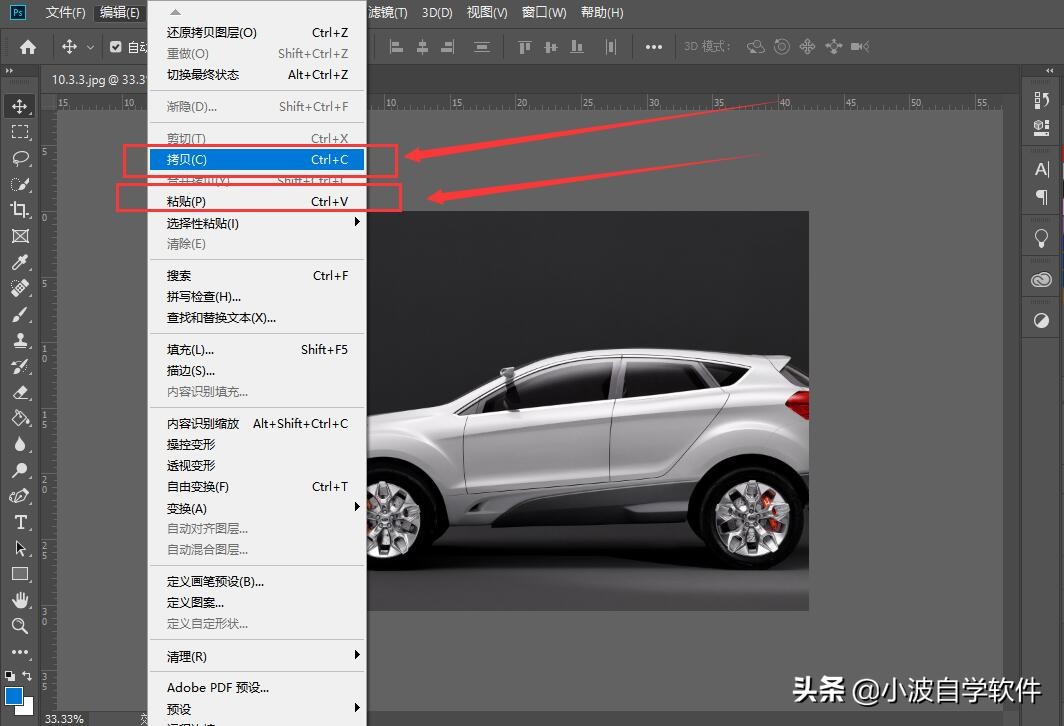
Task: Toggle the auto-select checkbox in options bar
Action: pyautogui.click(x=115, y=47)
